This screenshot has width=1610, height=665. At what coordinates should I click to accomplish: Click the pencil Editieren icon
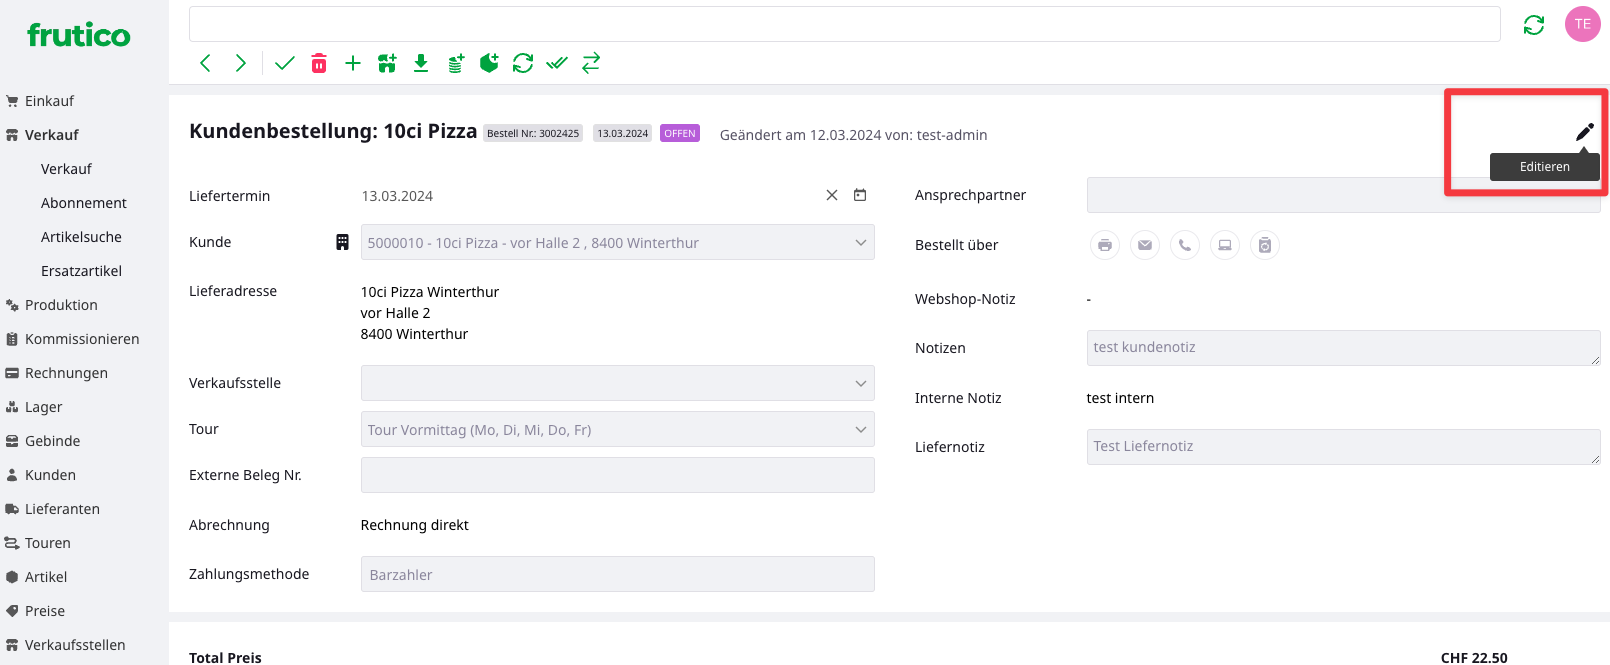[x=1584, y=132]
